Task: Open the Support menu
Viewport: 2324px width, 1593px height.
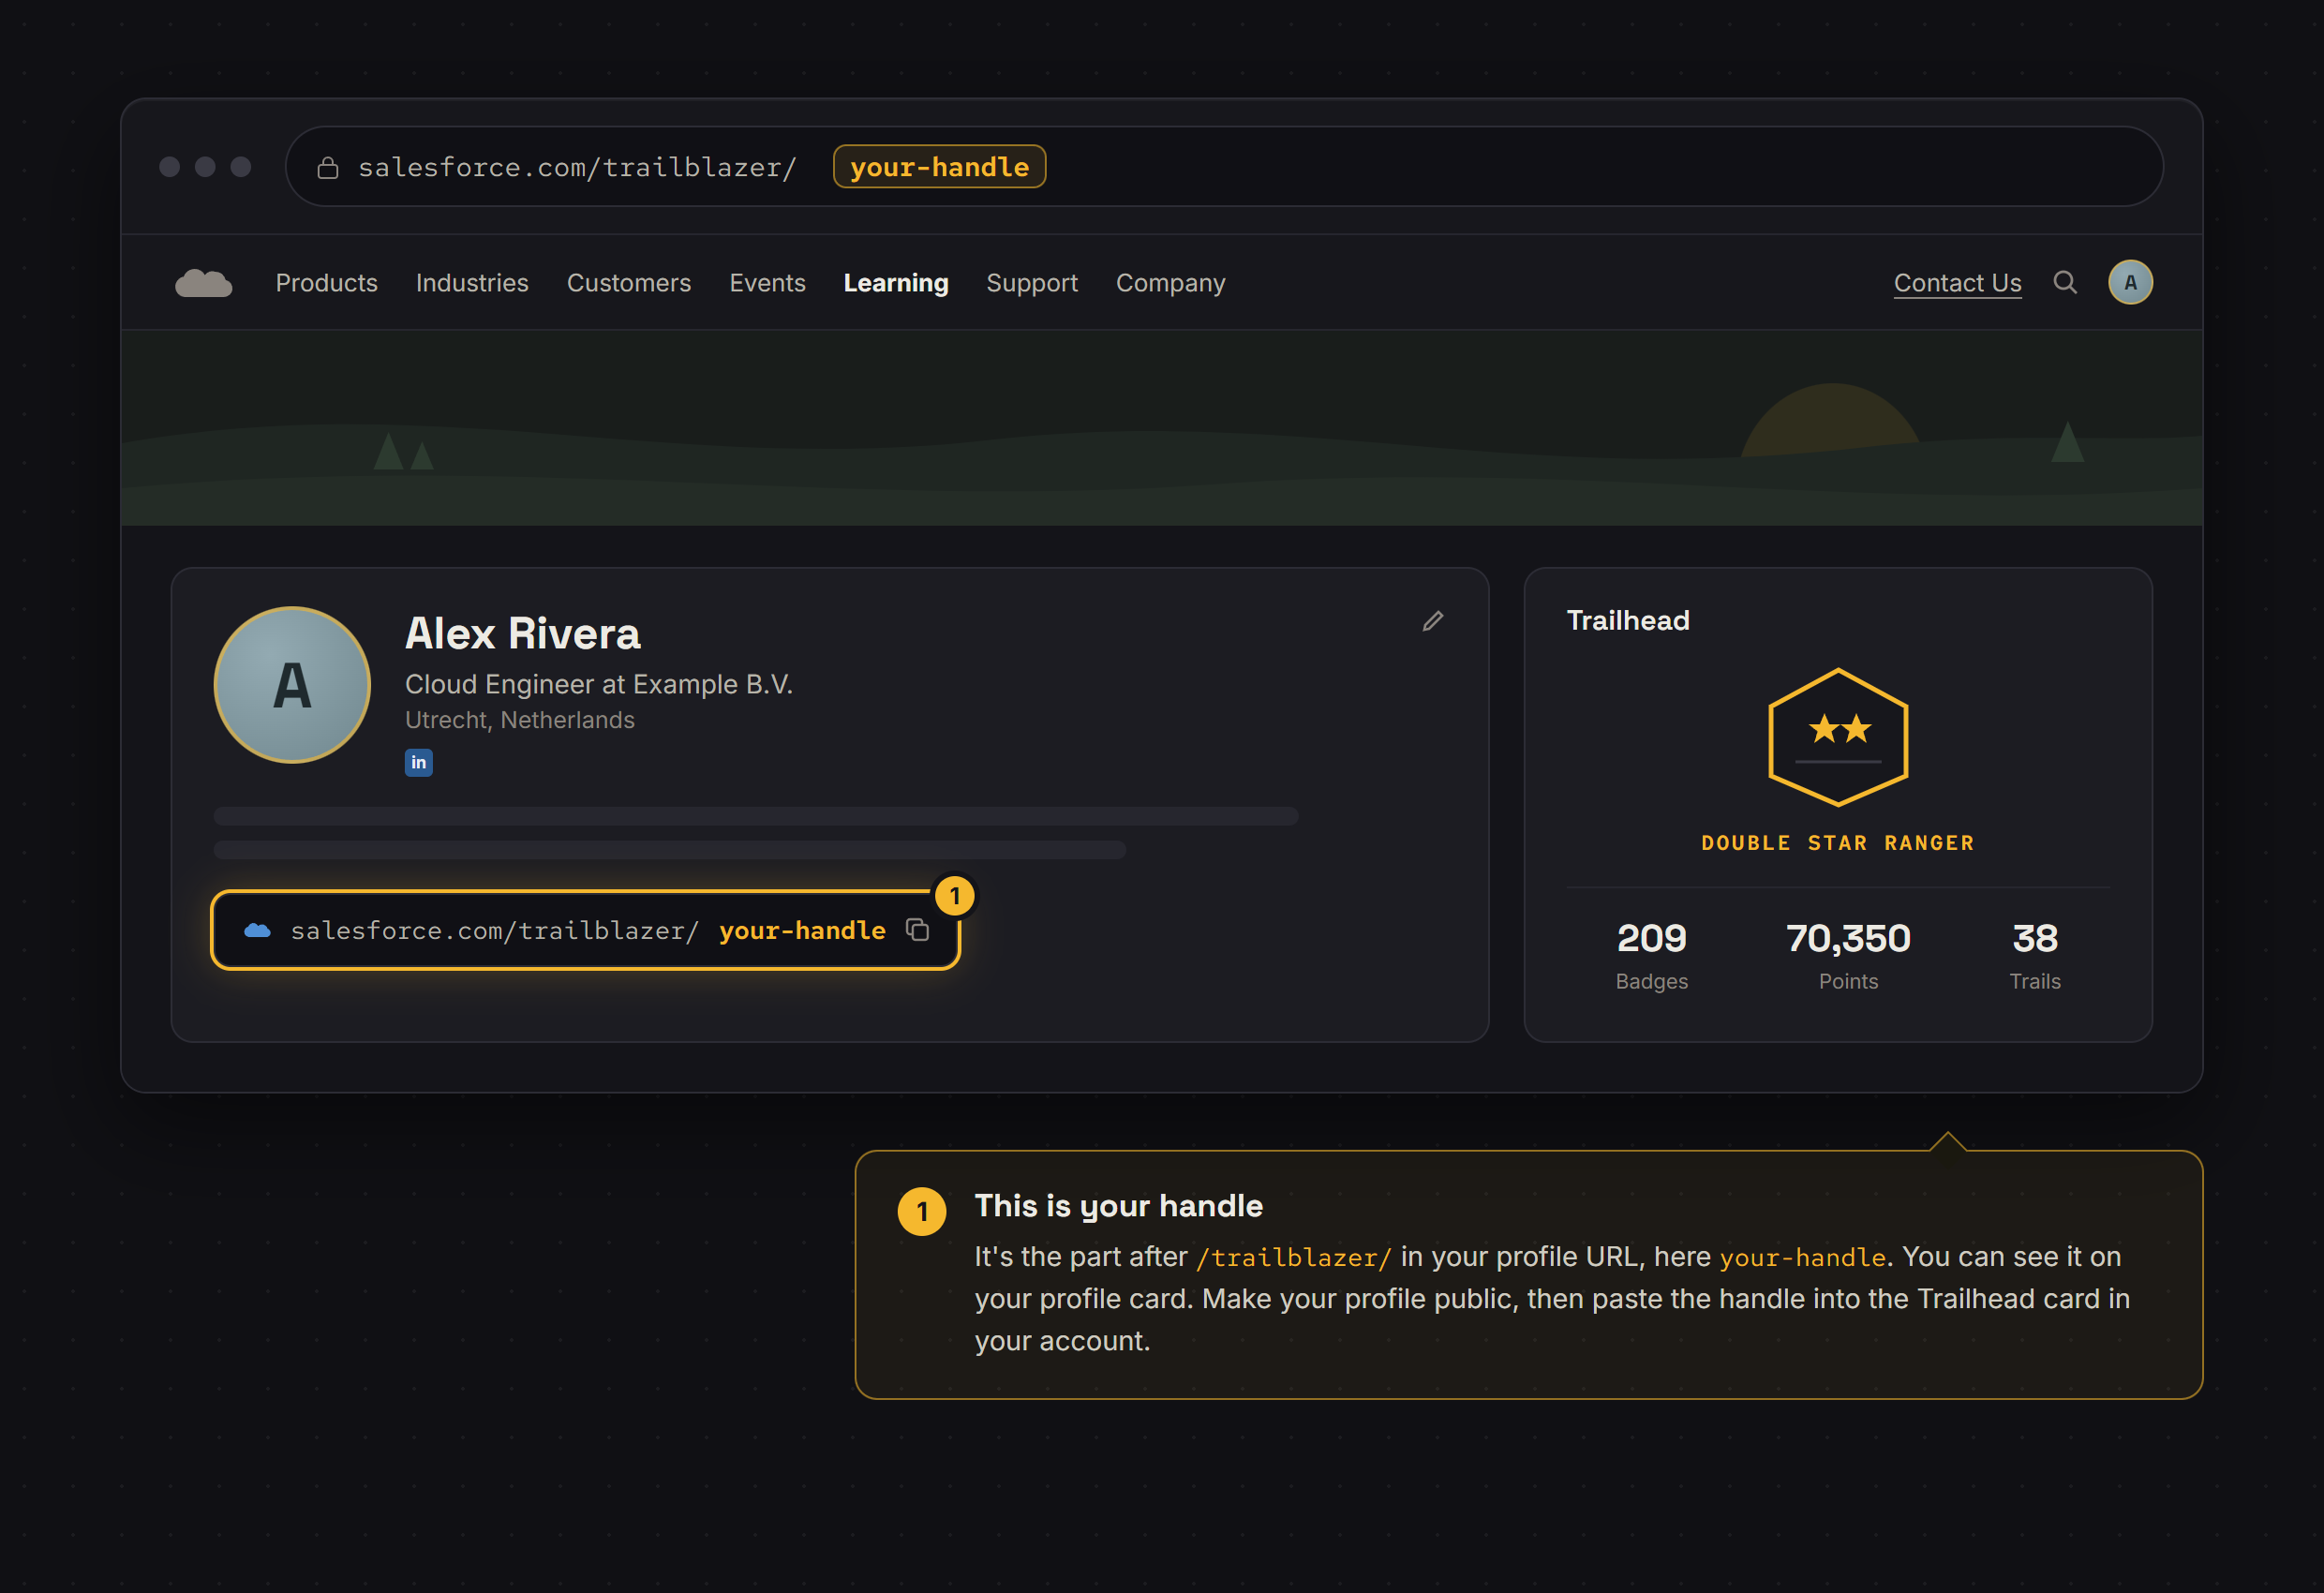Action: (1032, 283)
